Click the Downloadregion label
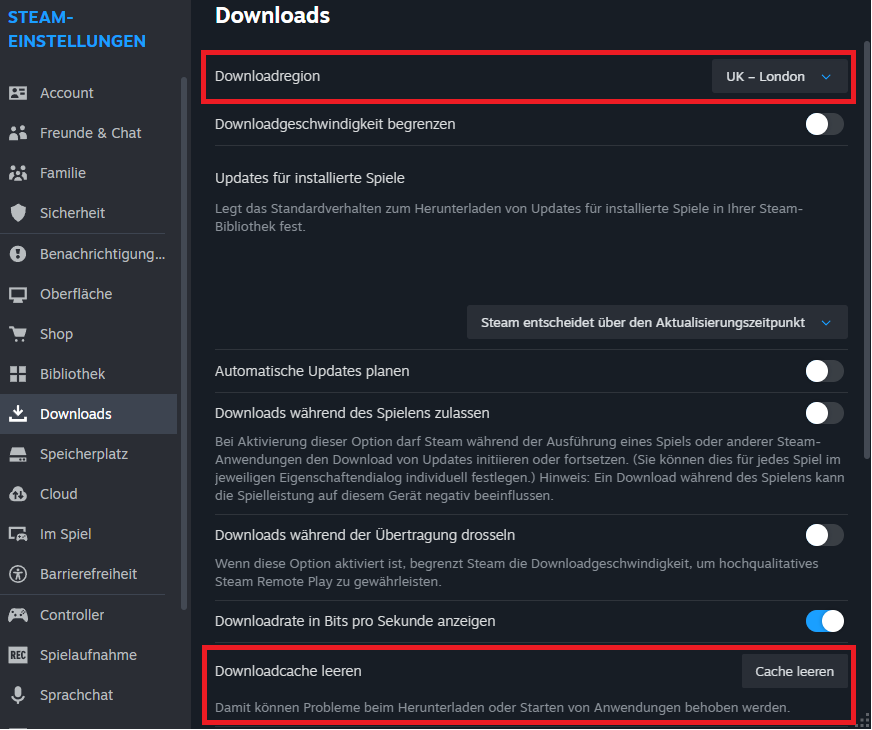Screen dimensions: 872x730 [267, 76]
